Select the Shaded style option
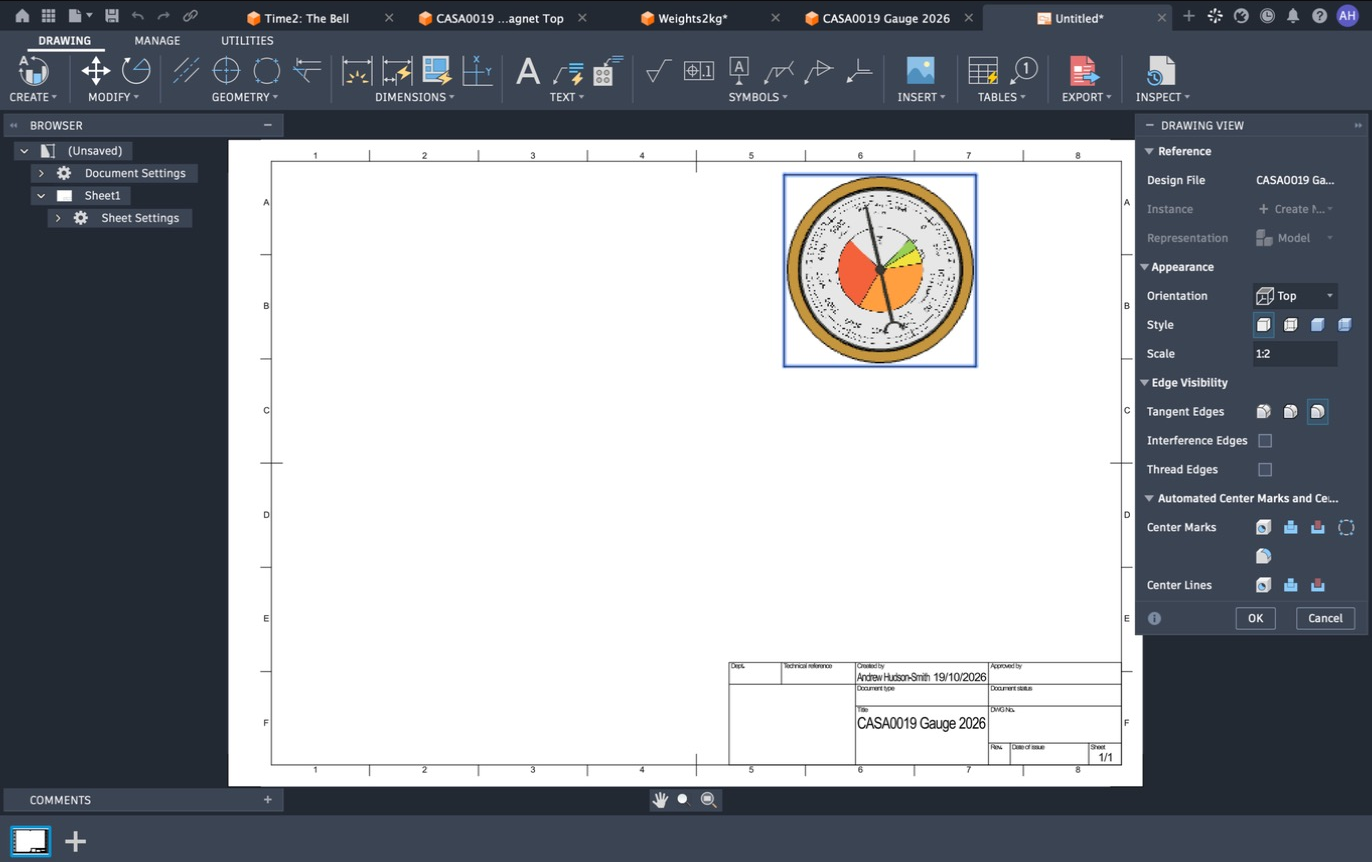The image size is (1372, 862). [x=1318, y=325]
